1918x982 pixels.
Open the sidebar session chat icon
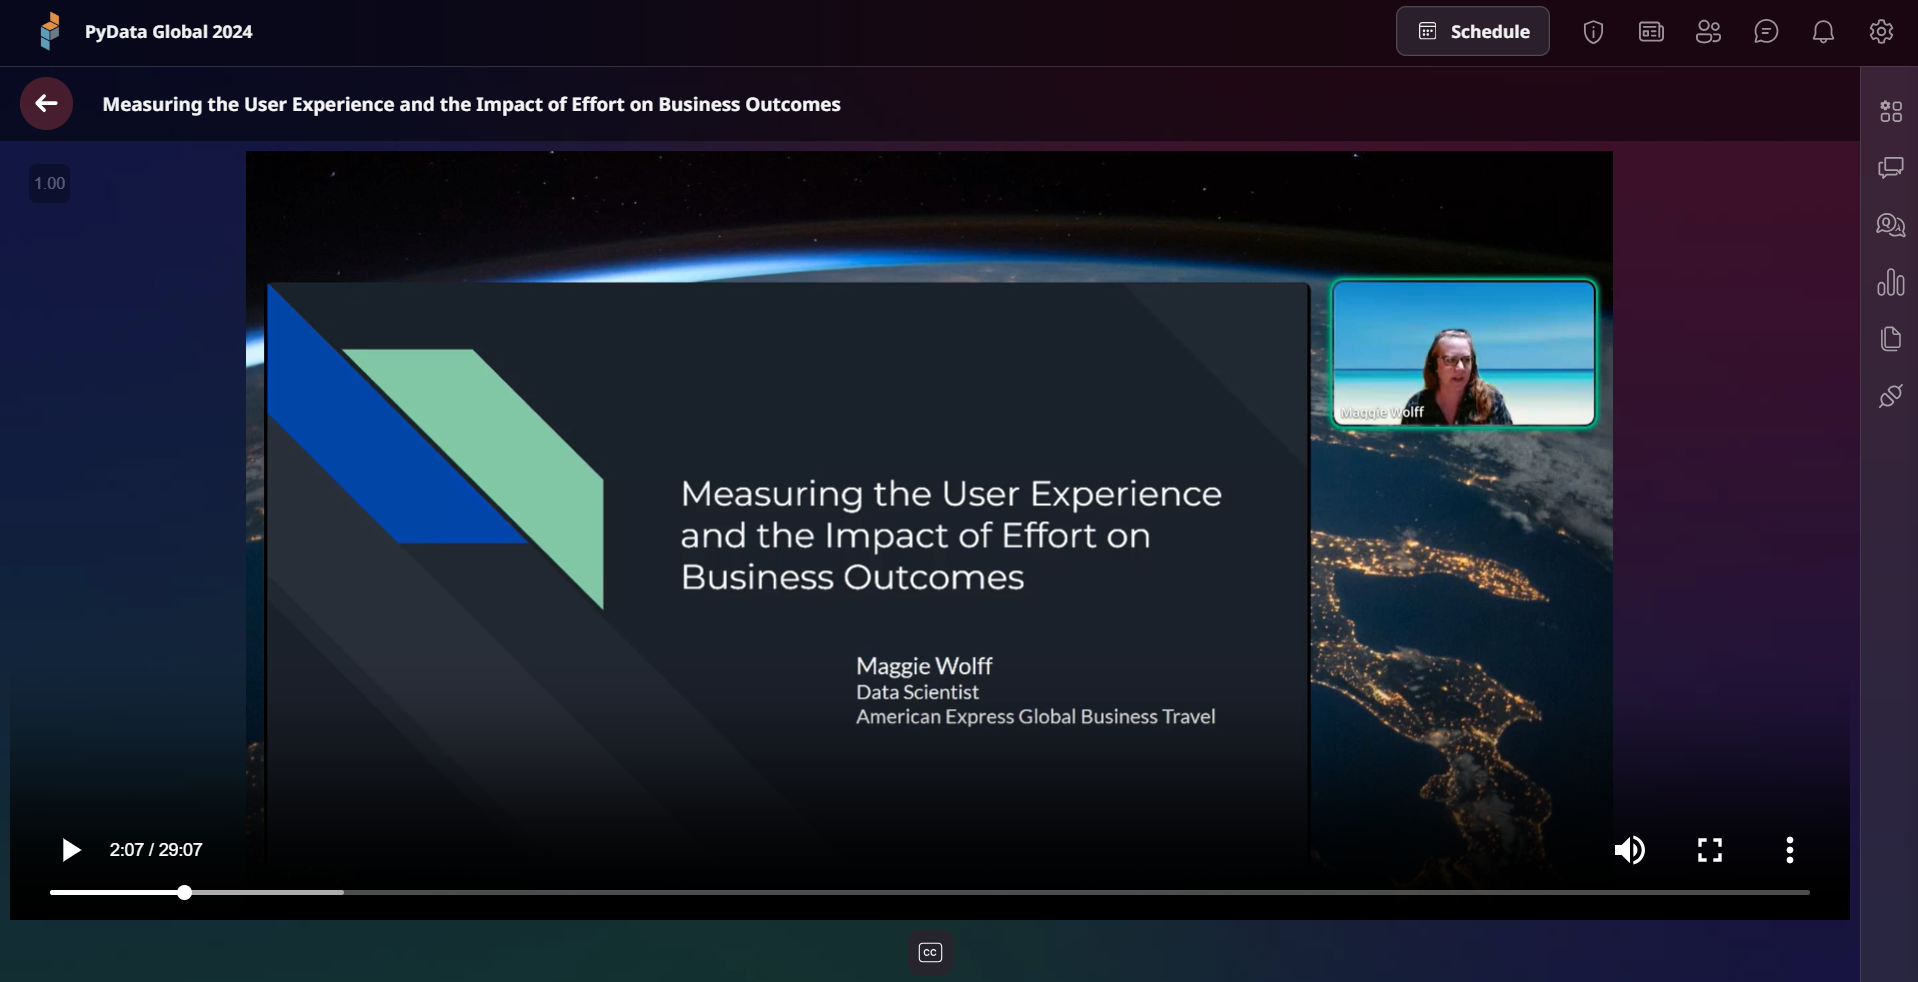coord(1890,168)
